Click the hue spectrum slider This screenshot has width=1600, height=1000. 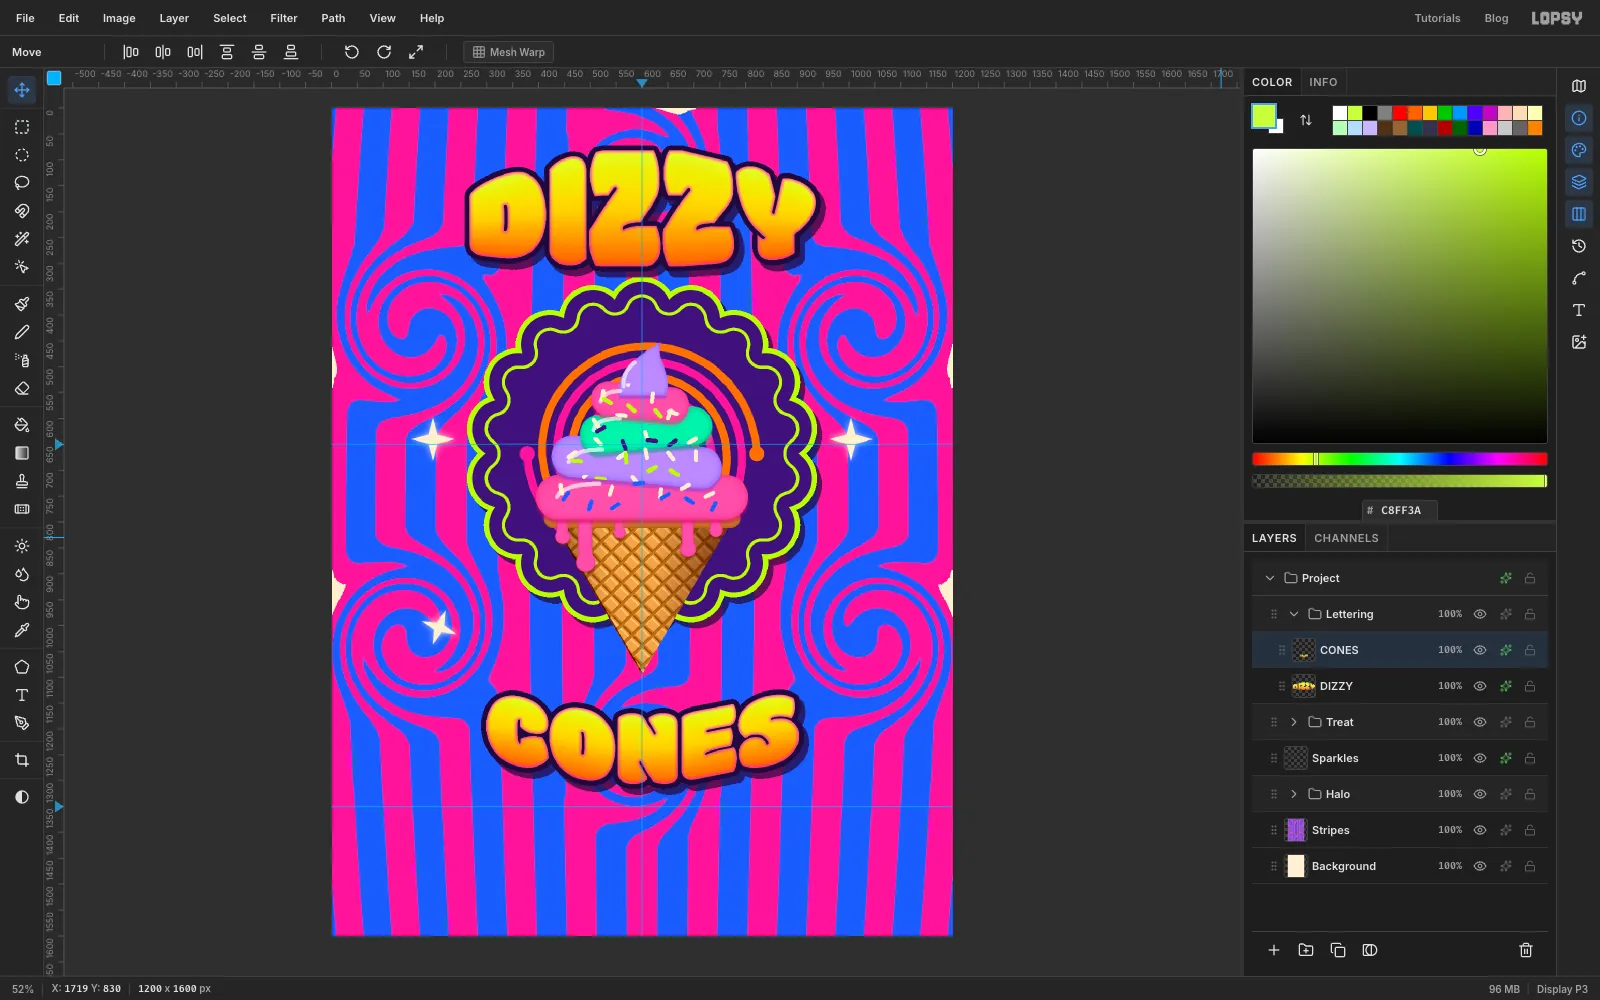1400,459
